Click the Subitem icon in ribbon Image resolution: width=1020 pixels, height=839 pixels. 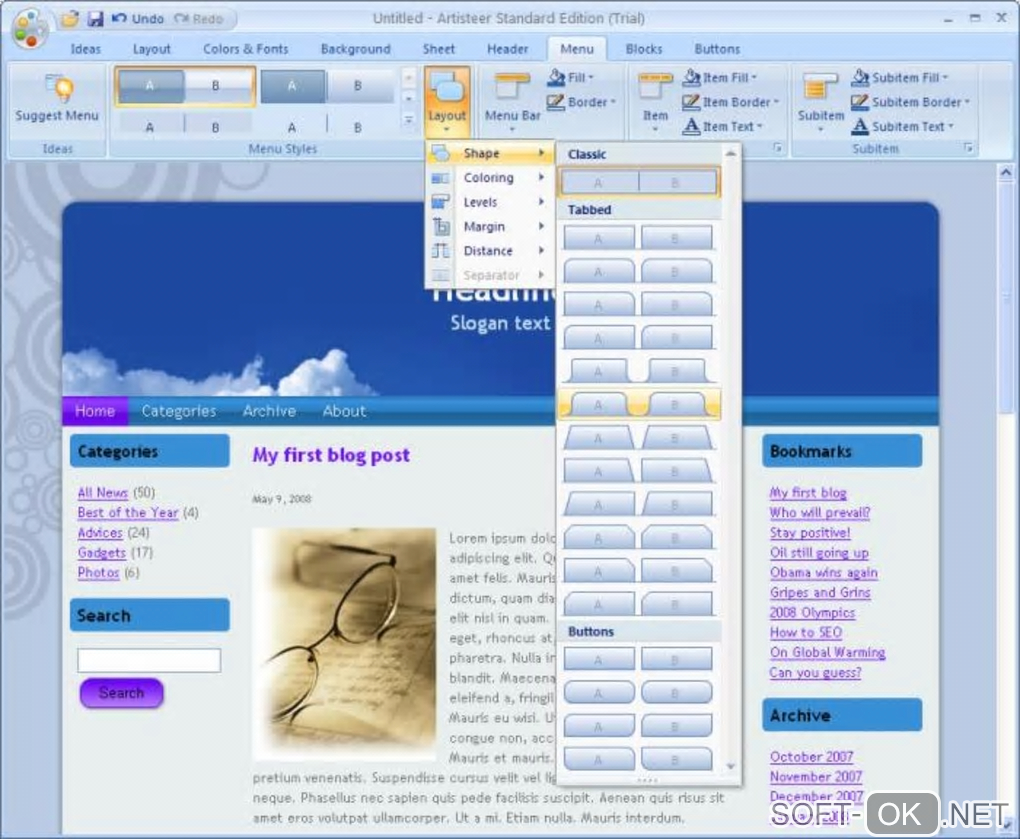click(820, 88)
